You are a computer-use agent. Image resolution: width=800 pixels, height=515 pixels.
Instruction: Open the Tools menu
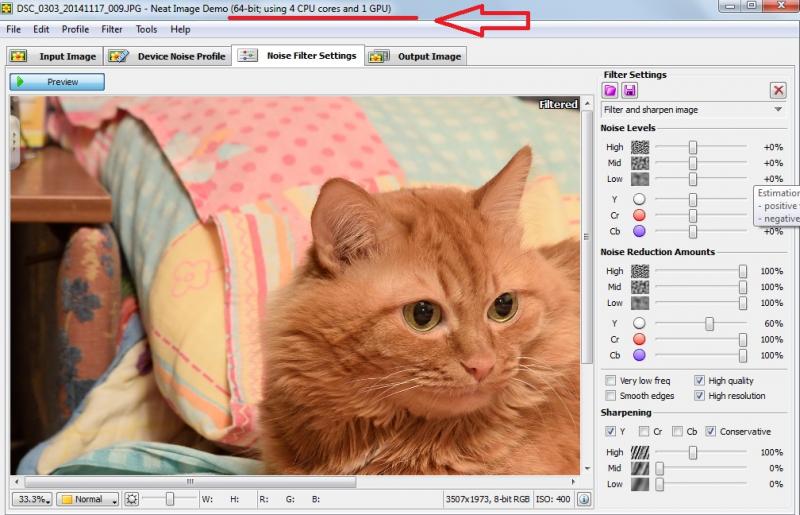tap(146, 30)
